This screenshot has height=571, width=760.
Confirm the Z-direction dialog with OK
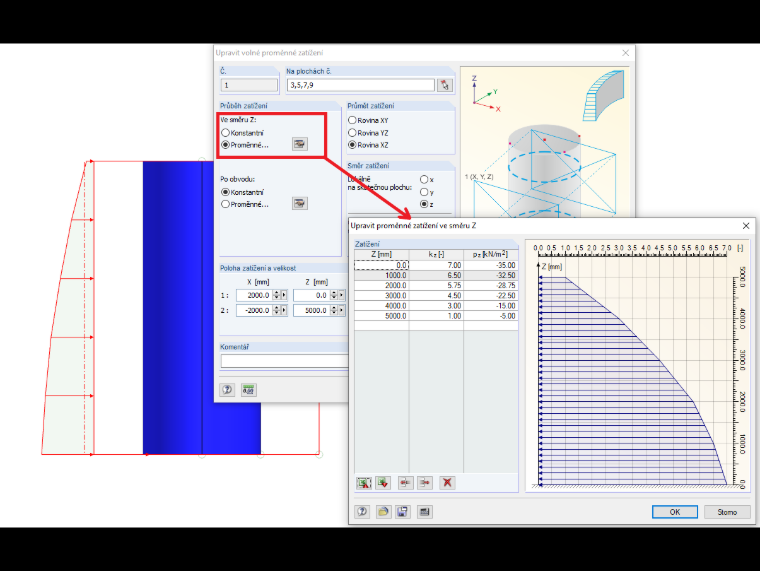pyautogui.click(x=675, y=512)
